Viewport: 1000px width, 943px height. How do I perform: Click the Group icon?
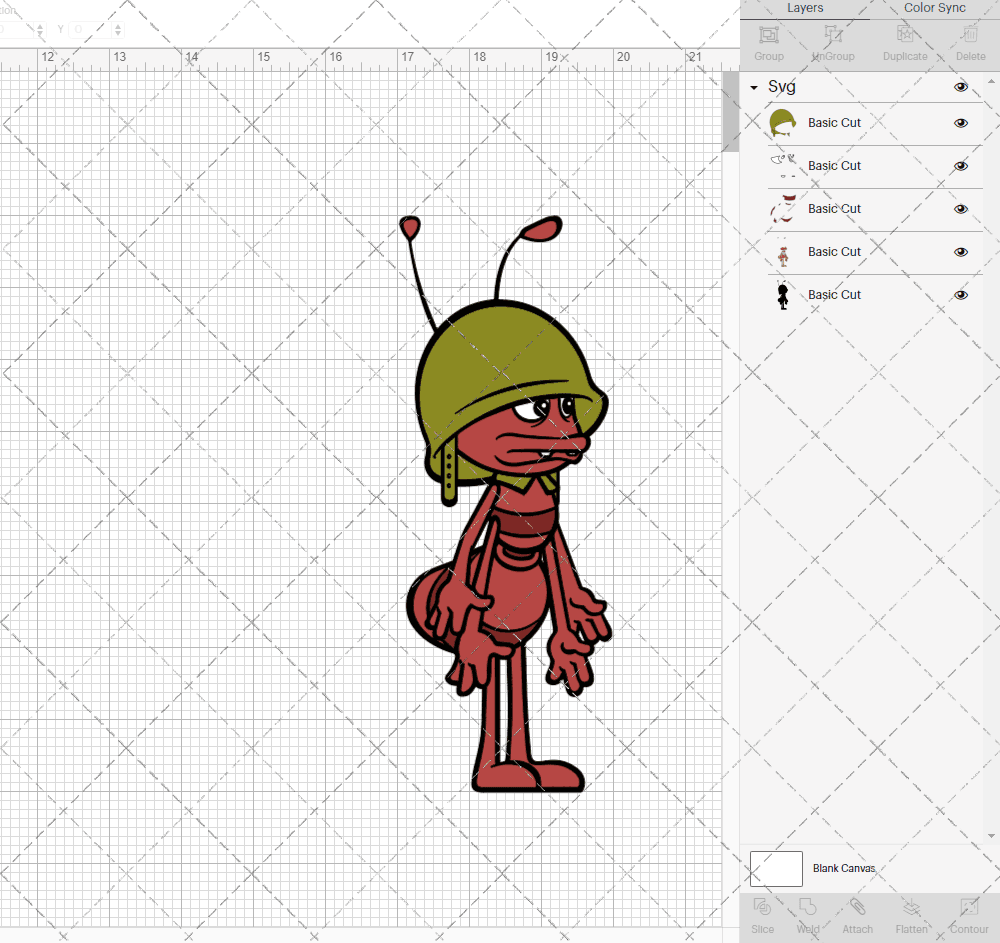click(769, 34)
